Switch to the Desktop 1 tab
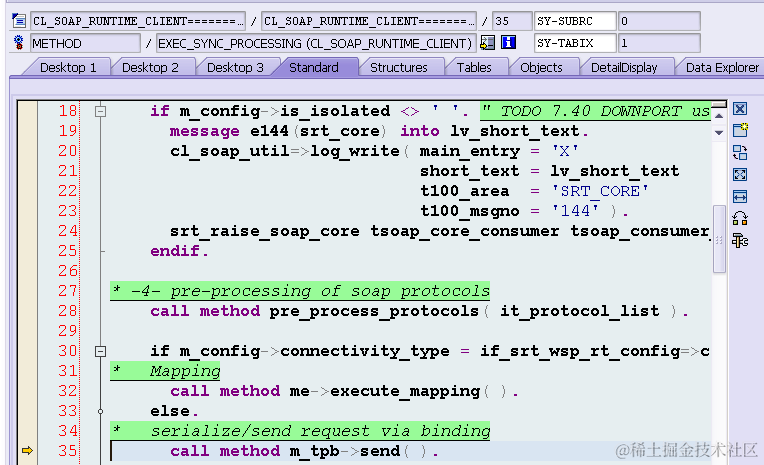The width and height of the screenshot is (764, 465). click(x=68, y=67)
